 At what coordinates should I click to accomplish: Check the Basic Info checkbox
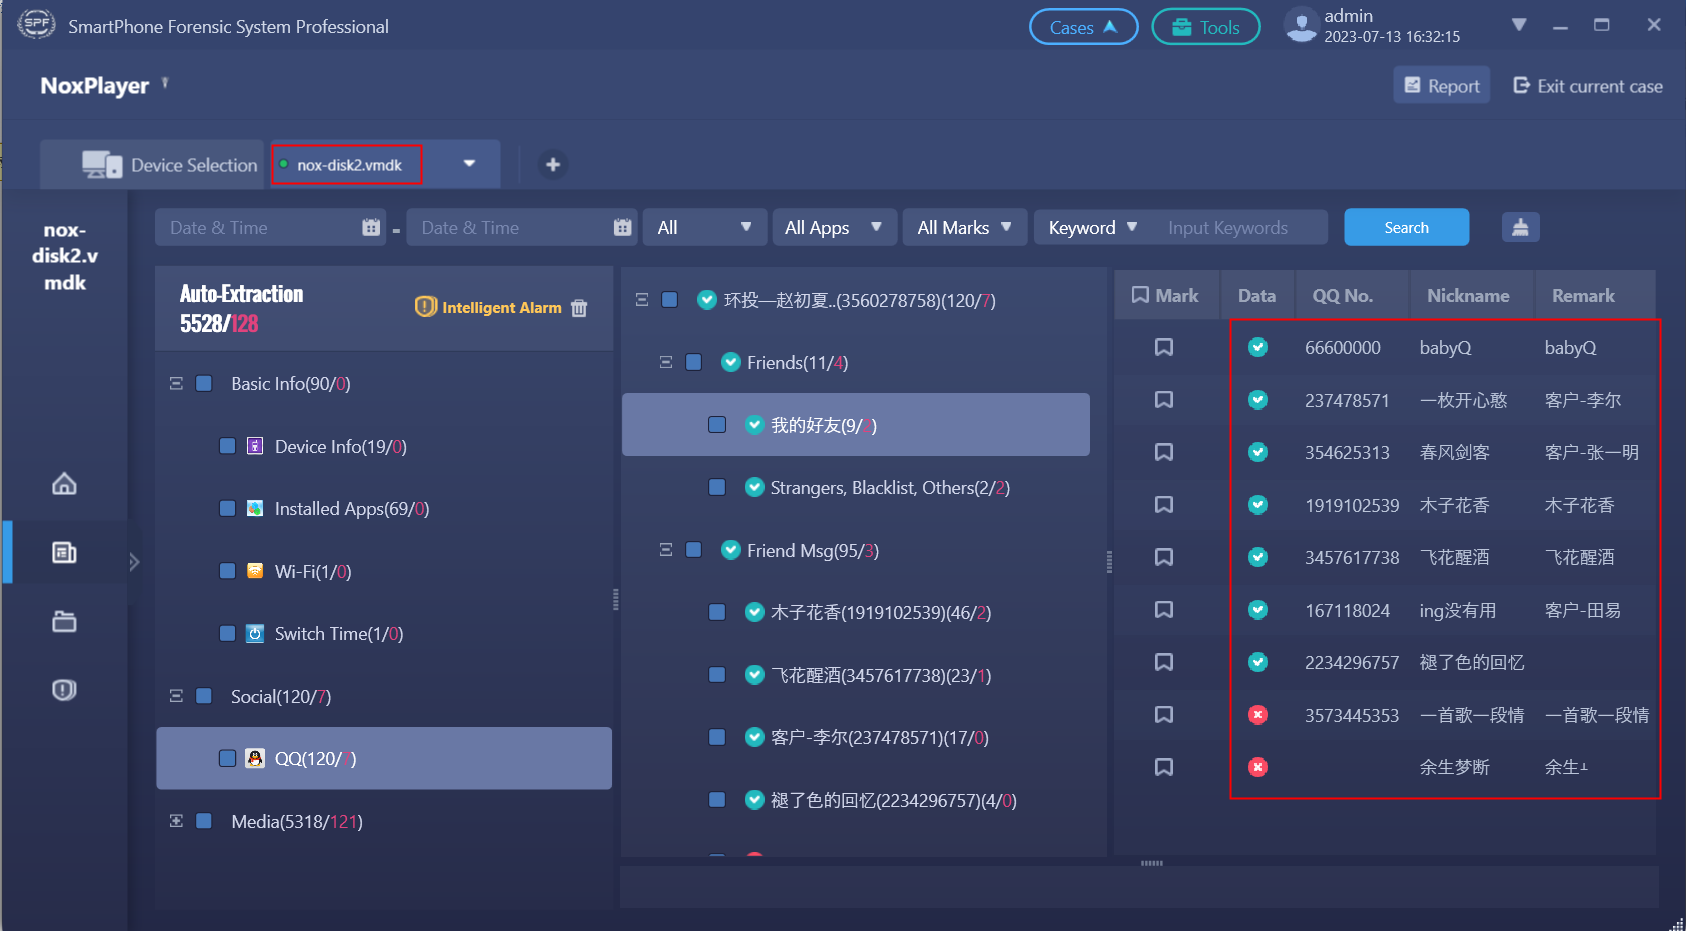(x=204, y=383)
